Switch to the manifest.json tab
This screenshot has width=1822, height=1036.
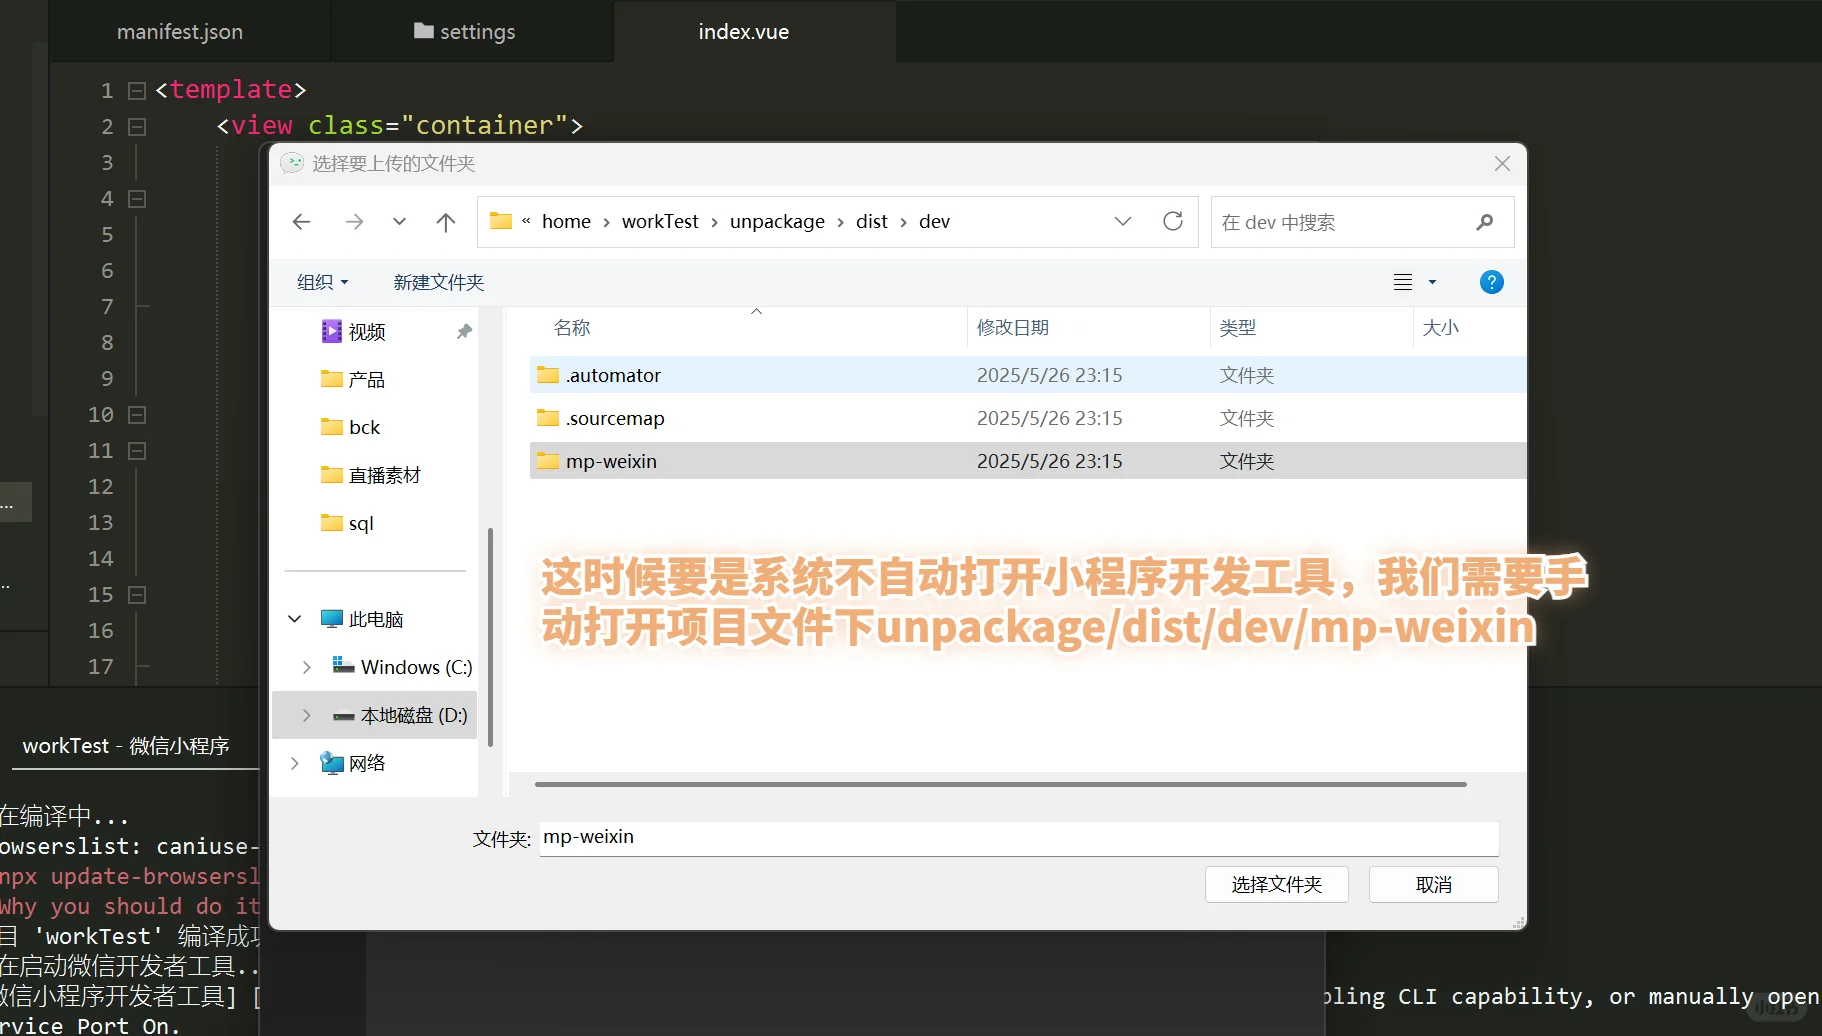tap(180, 31)
